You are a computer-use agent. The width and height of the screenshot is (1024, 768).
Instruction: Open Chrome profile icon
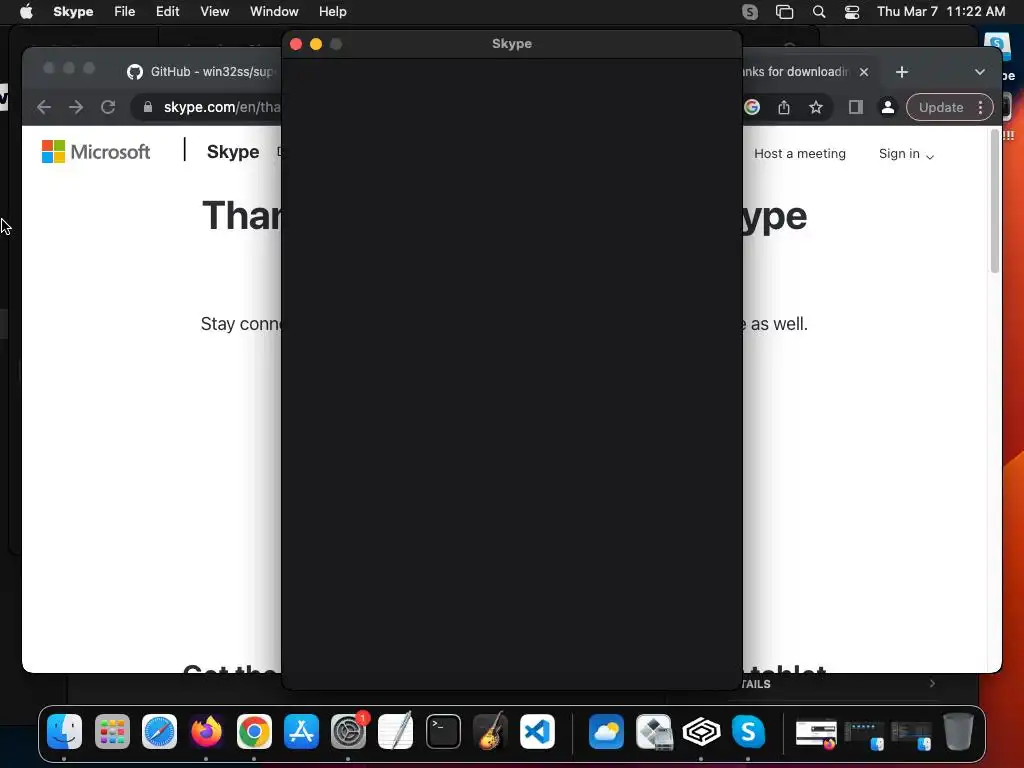click(x=888, y=107)
